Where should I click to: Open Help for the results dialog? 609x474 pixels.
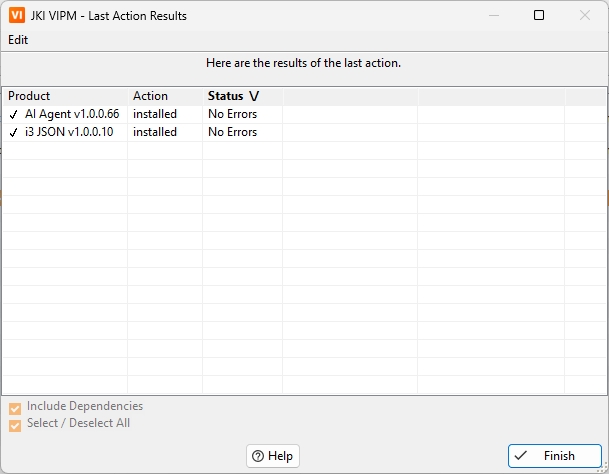point(273,456)
